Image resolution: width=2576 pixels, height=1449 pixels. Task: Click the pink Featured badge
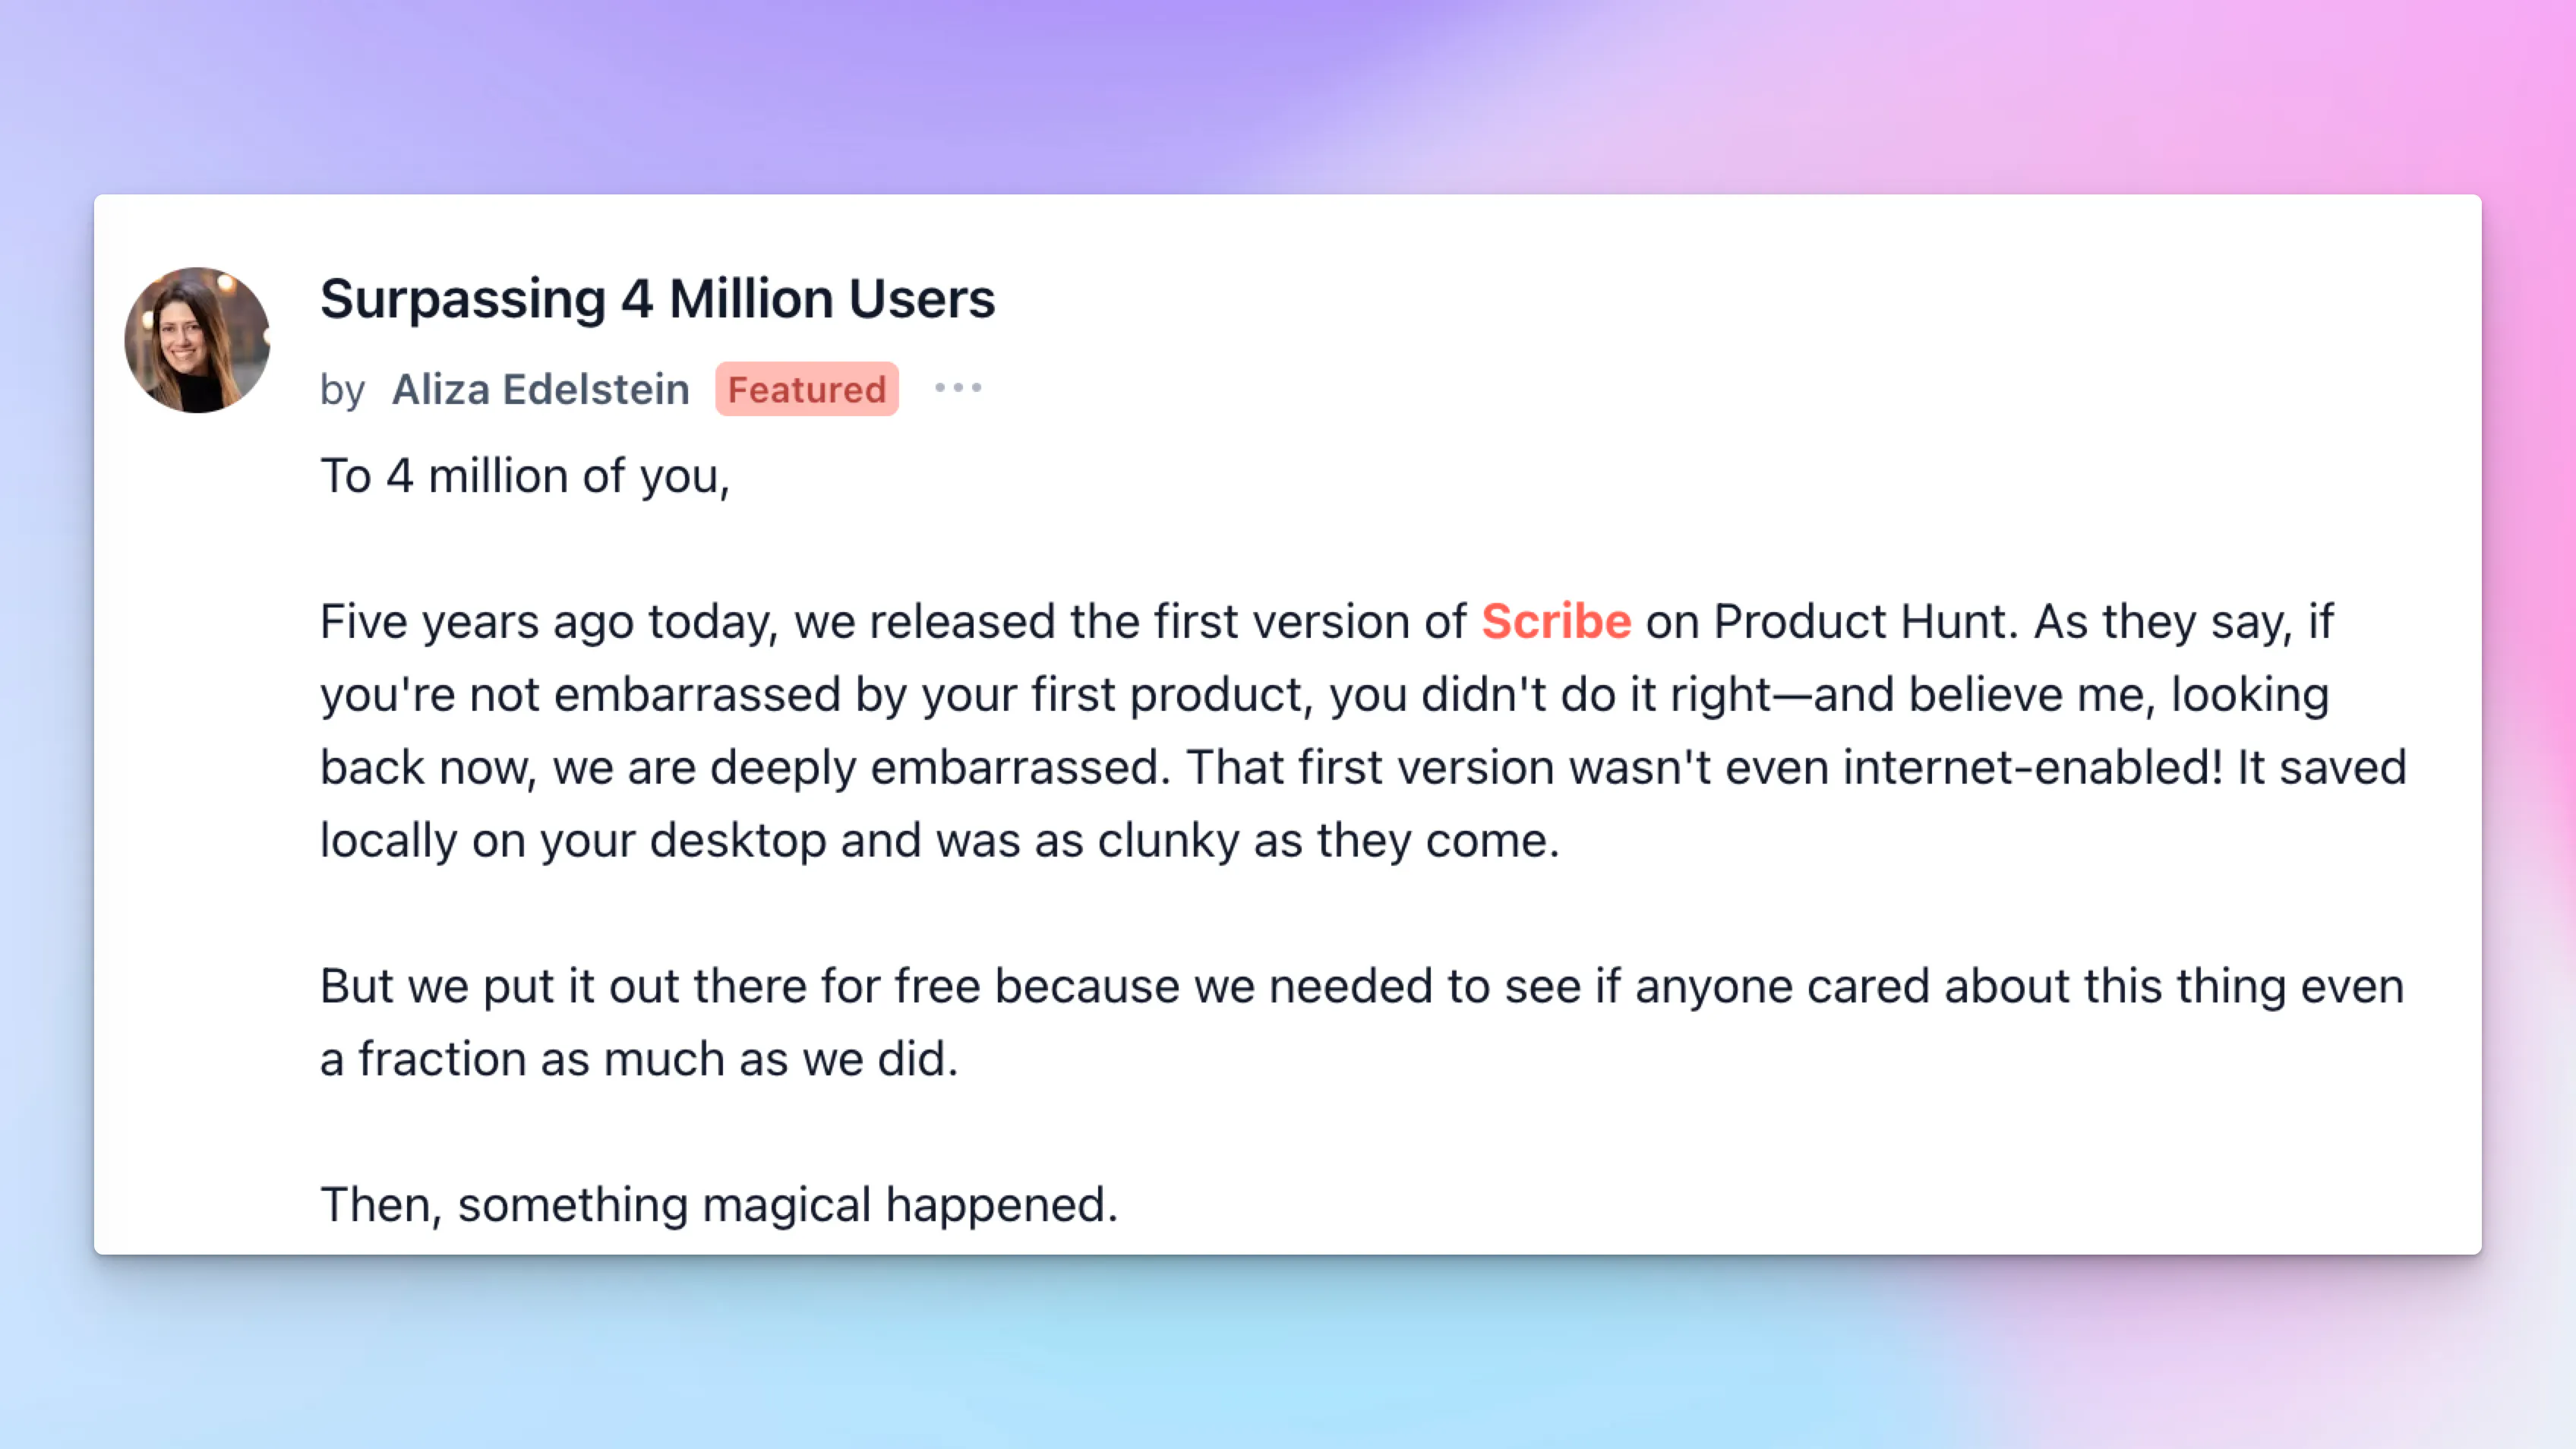(807, 389)
